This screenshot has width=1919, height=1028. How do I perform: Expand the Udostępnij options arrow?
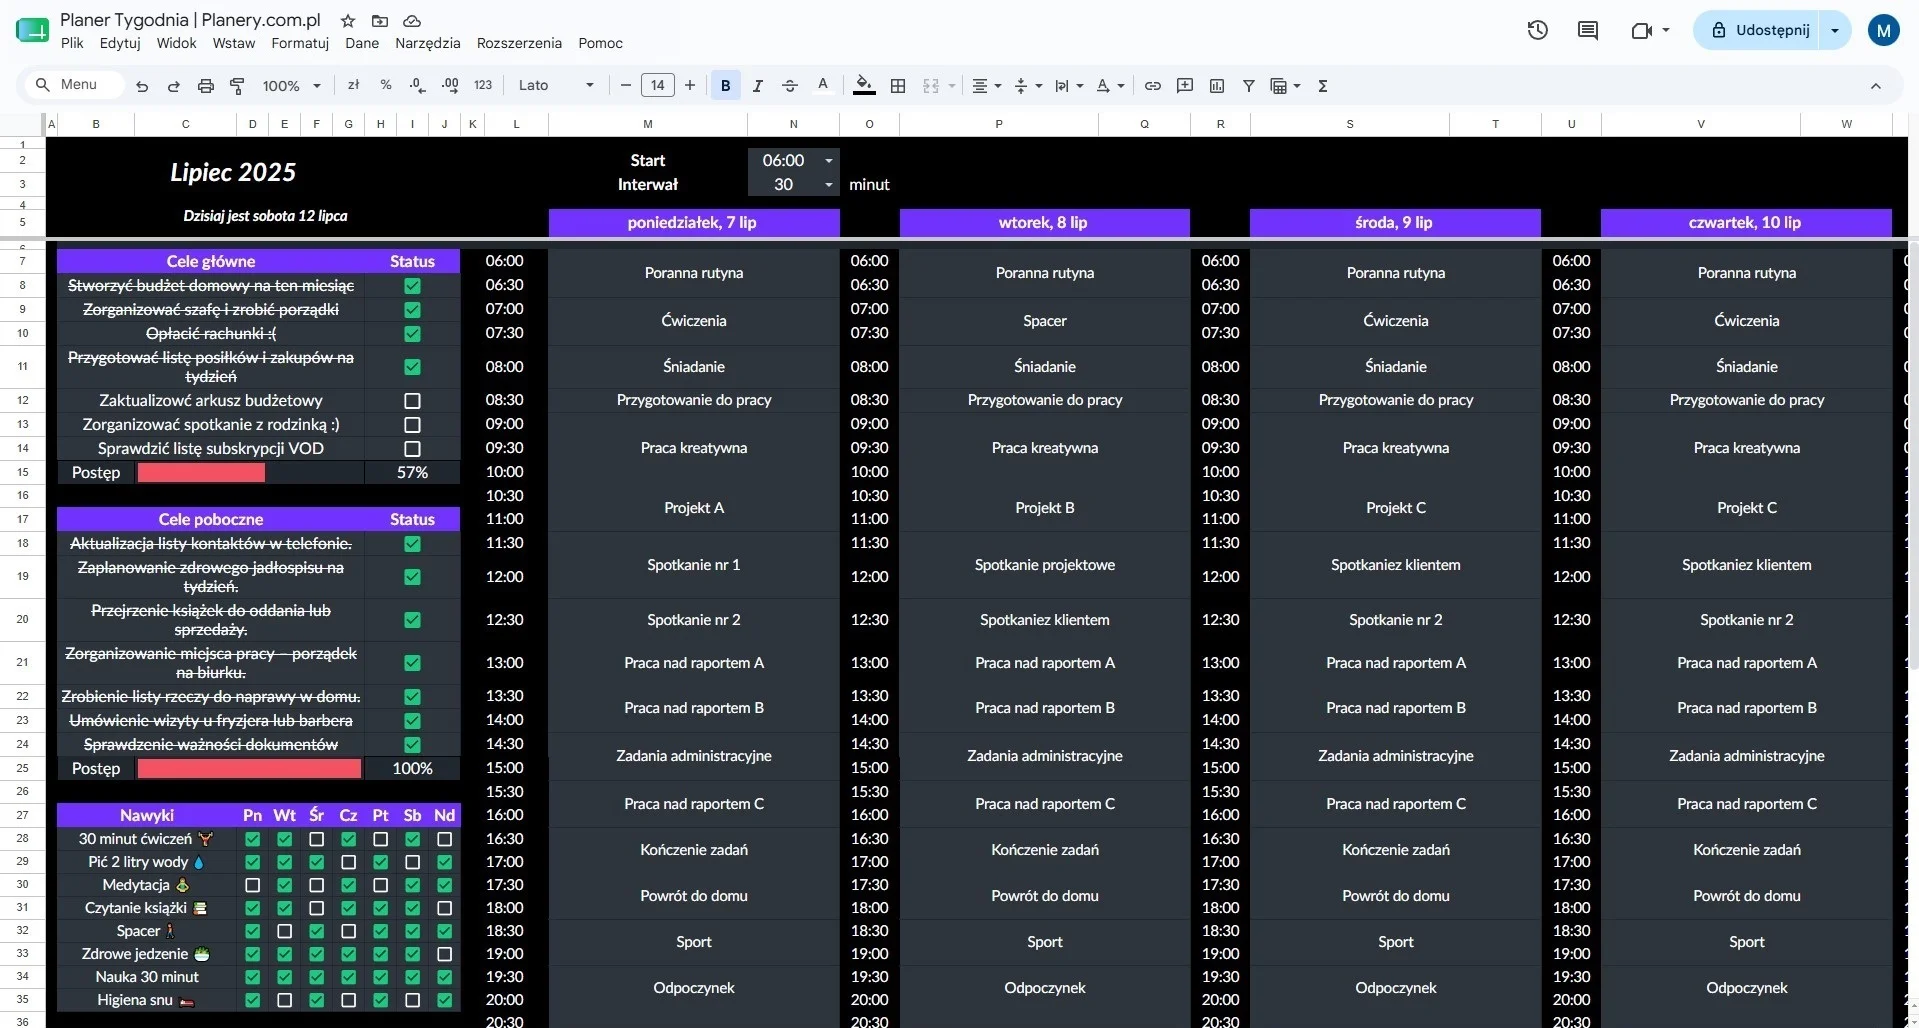[1835, 30]
